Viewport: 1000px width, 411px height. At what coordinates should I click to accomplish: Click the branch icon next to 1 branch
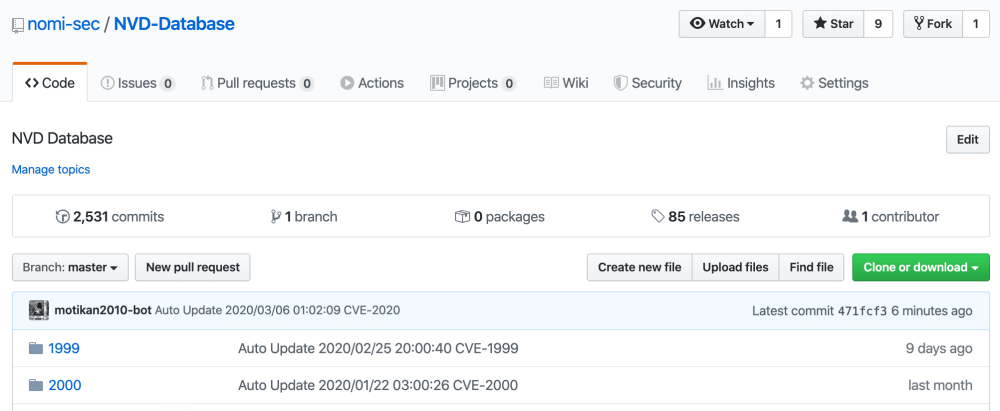[276, 216]
